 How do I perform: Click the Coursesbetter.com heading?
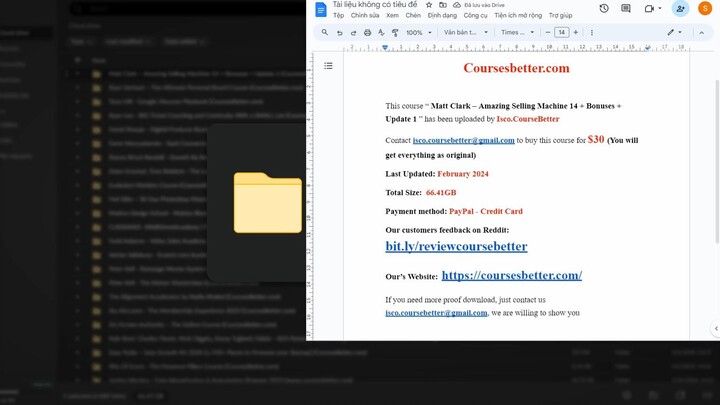pos(516,68)
